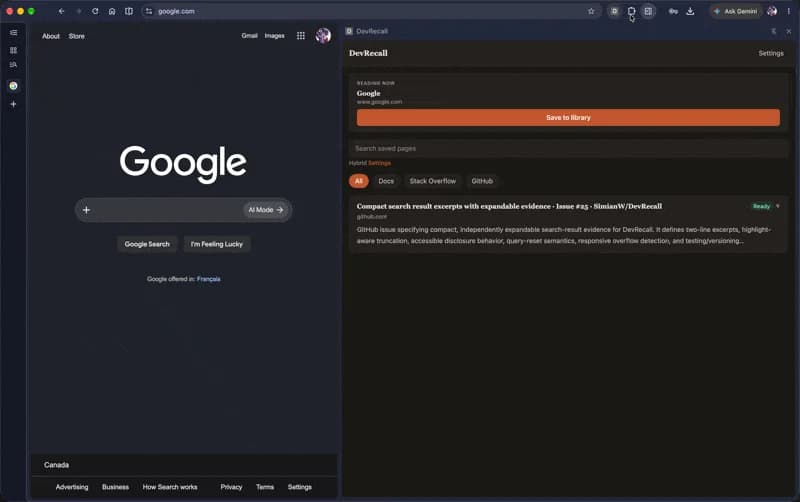Open the Terms footer link
The height and width of the screenshot is (502, 800).
click(x=265, y=487)
